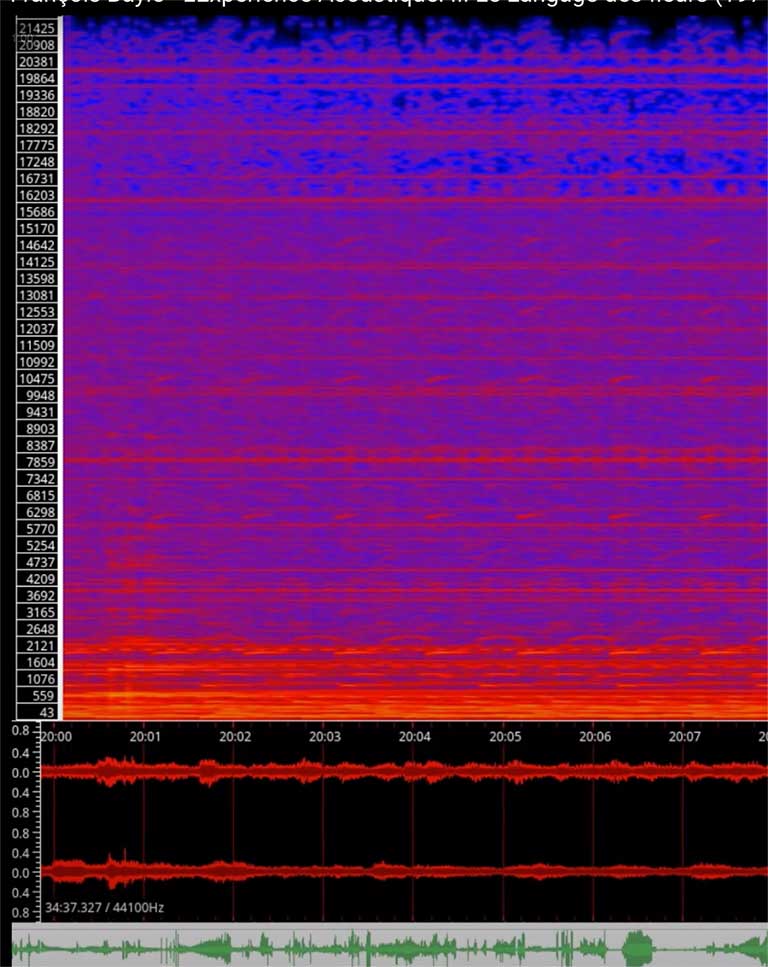The height and width of the screenshot is (967, 768).
Task: Select the 15170 frequency label
Action: point(37,228)
